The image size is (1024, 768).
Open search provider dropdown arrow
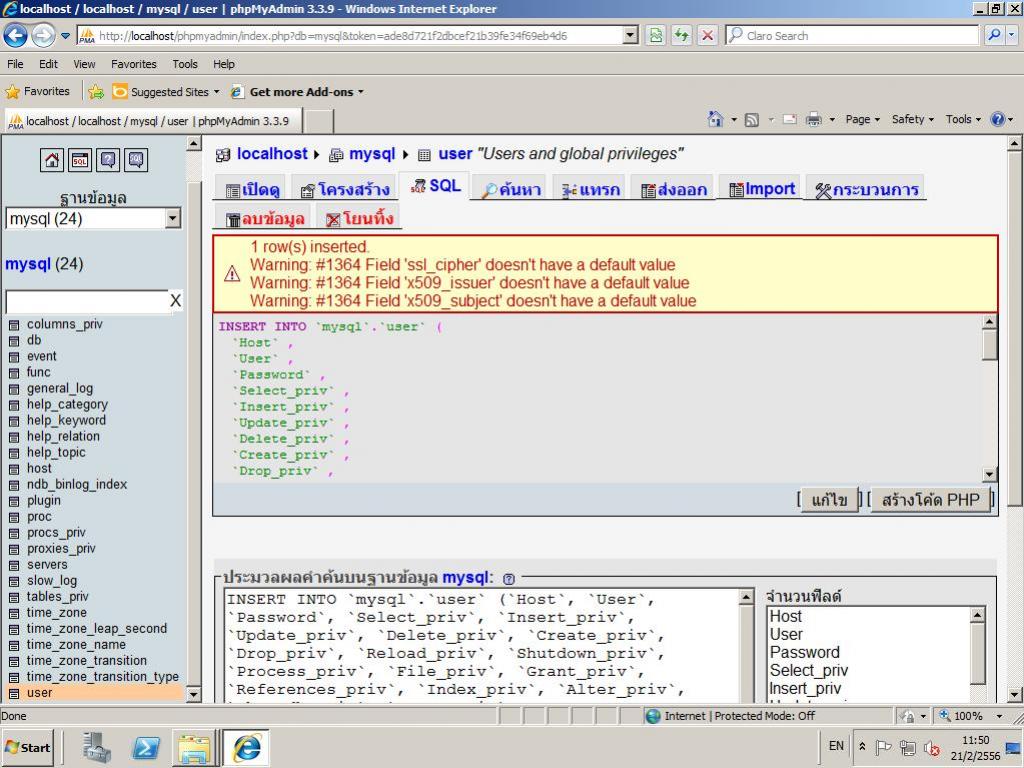[1012, 35]
